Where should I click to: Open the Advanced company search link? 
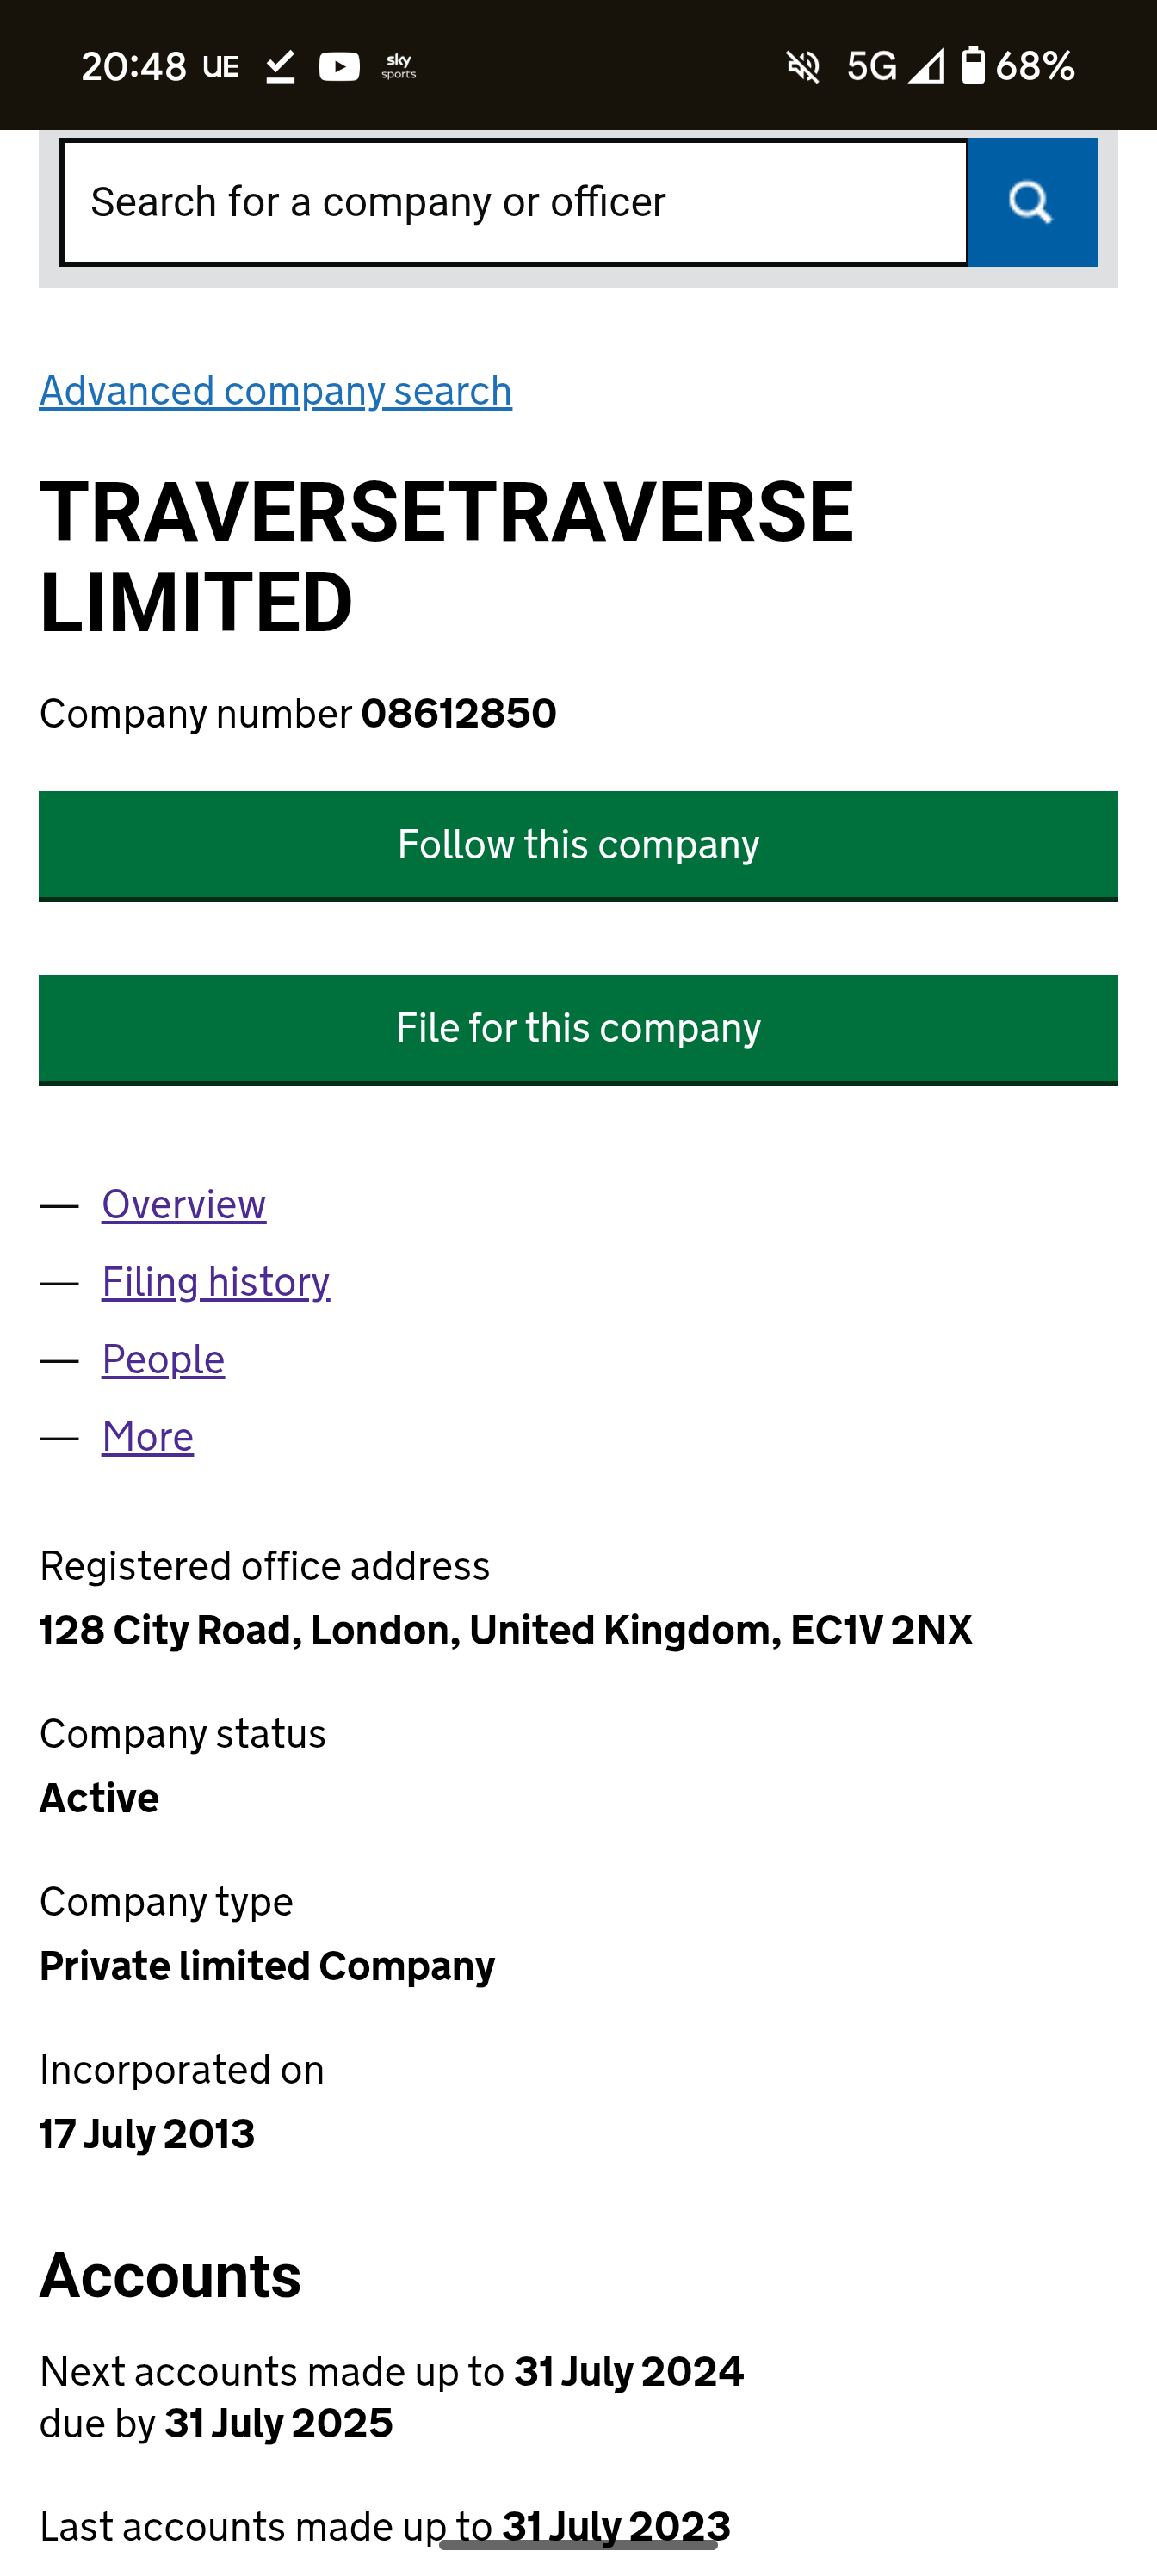[276, 391]
